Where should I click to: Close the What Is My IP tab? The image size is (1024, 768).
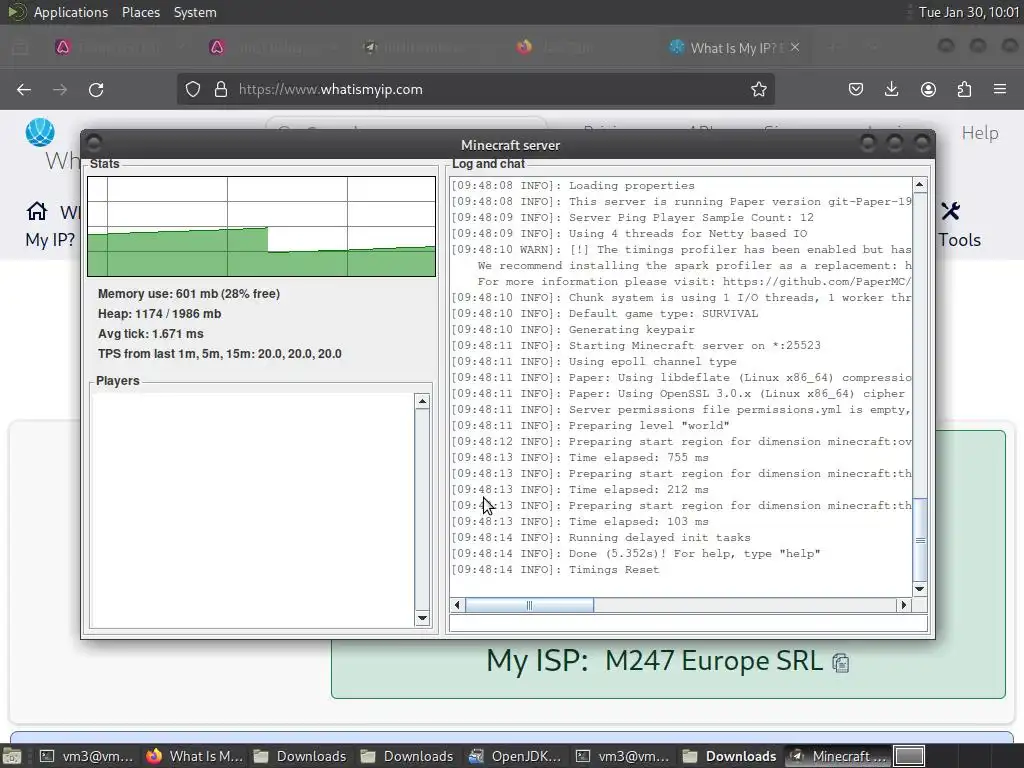(x=795, y=47)
